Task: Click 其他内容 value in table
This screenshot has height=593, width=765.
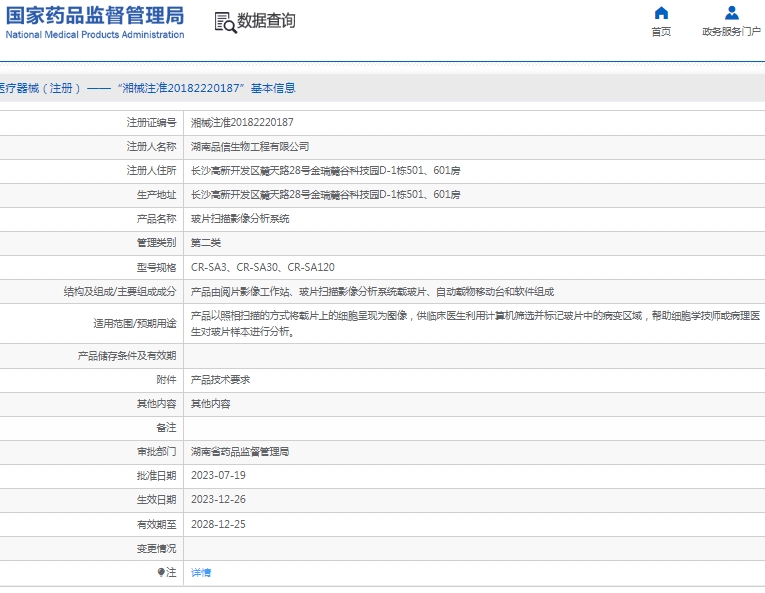Action: [x=210, y=404]
